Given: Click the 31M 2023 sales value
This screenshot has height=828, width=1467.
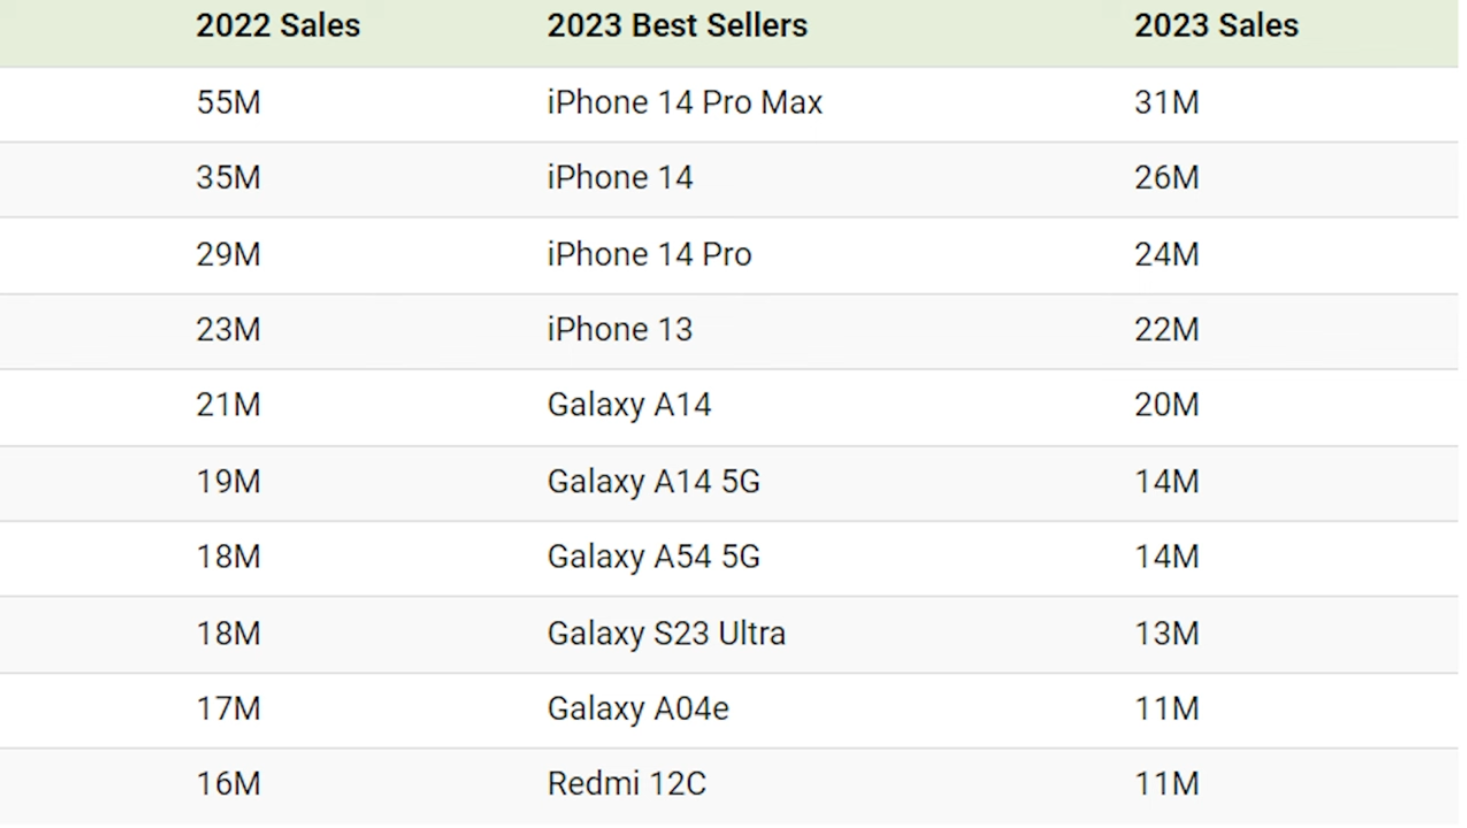Looking at the screenshot, I should tap(1166, 102).
